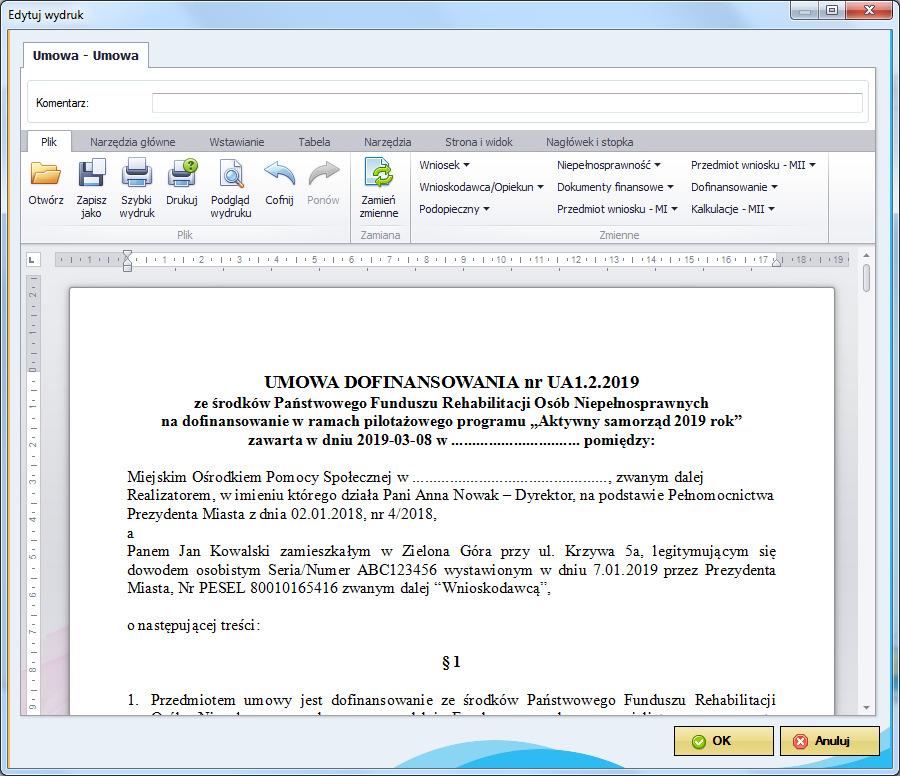Close the Edytuj wydruk window
Image resolution: width=900 pixels, height=776 pixels.
(869, 10)
